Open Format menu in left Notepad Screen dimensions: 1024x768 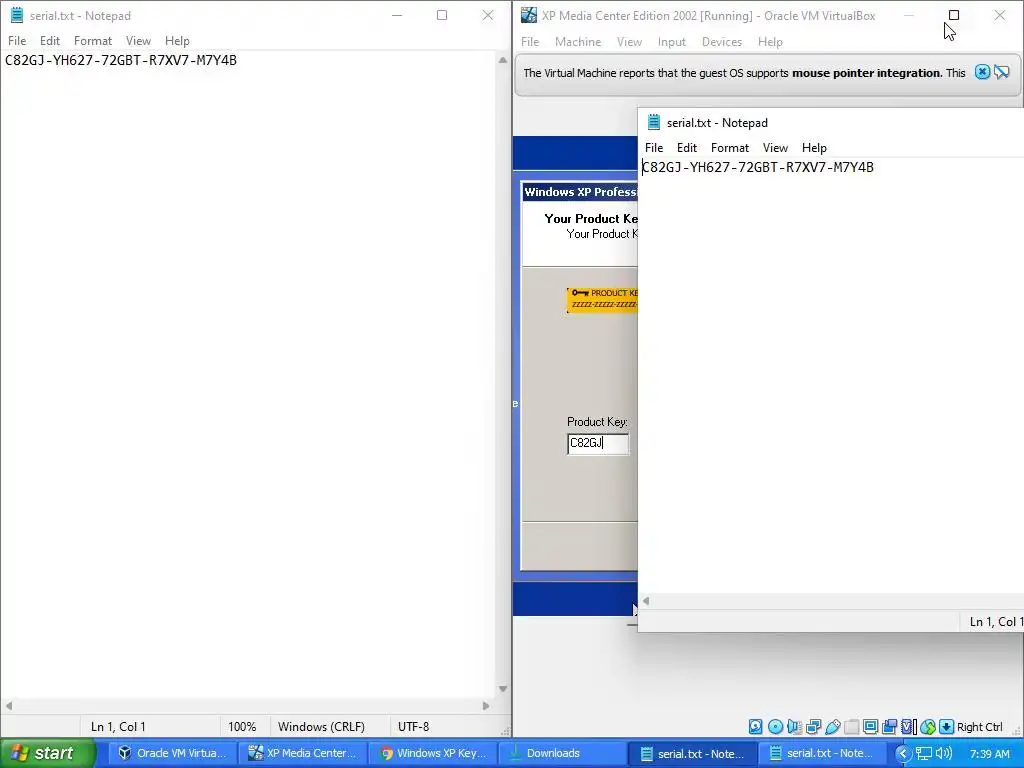(x=93, y=40)
